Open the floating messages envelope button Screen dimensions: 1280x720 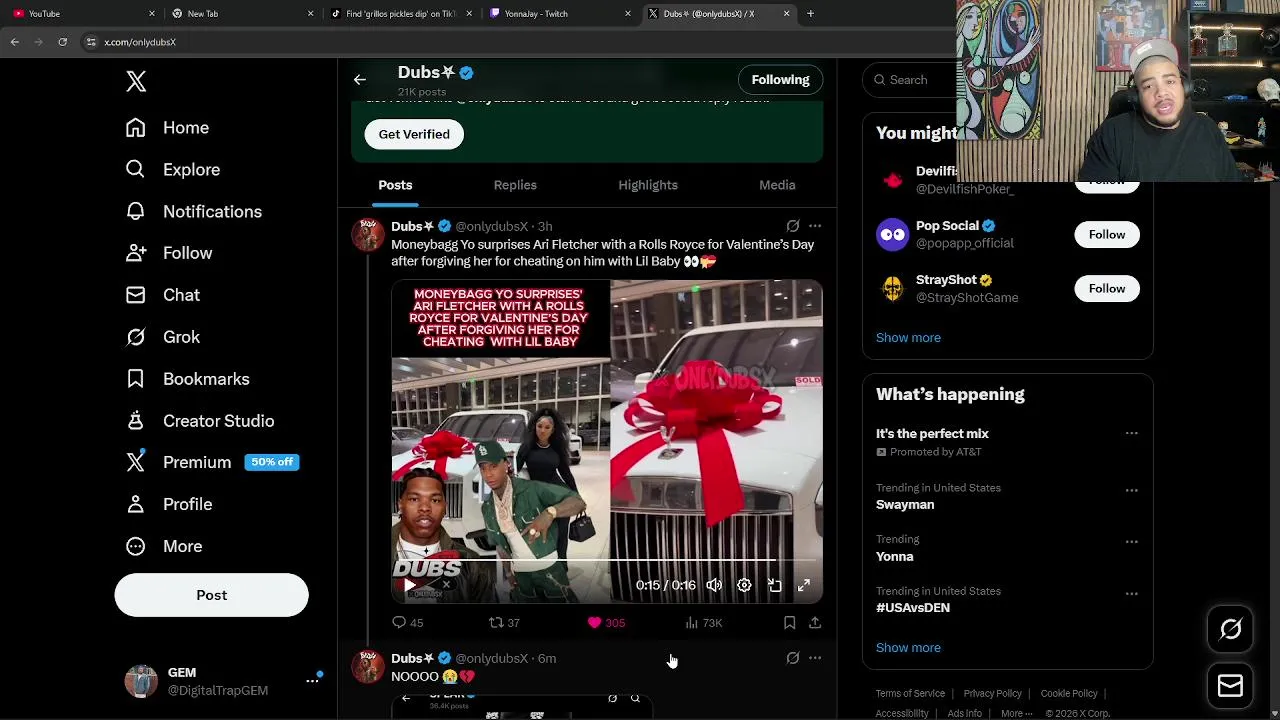click(1230, 686)
